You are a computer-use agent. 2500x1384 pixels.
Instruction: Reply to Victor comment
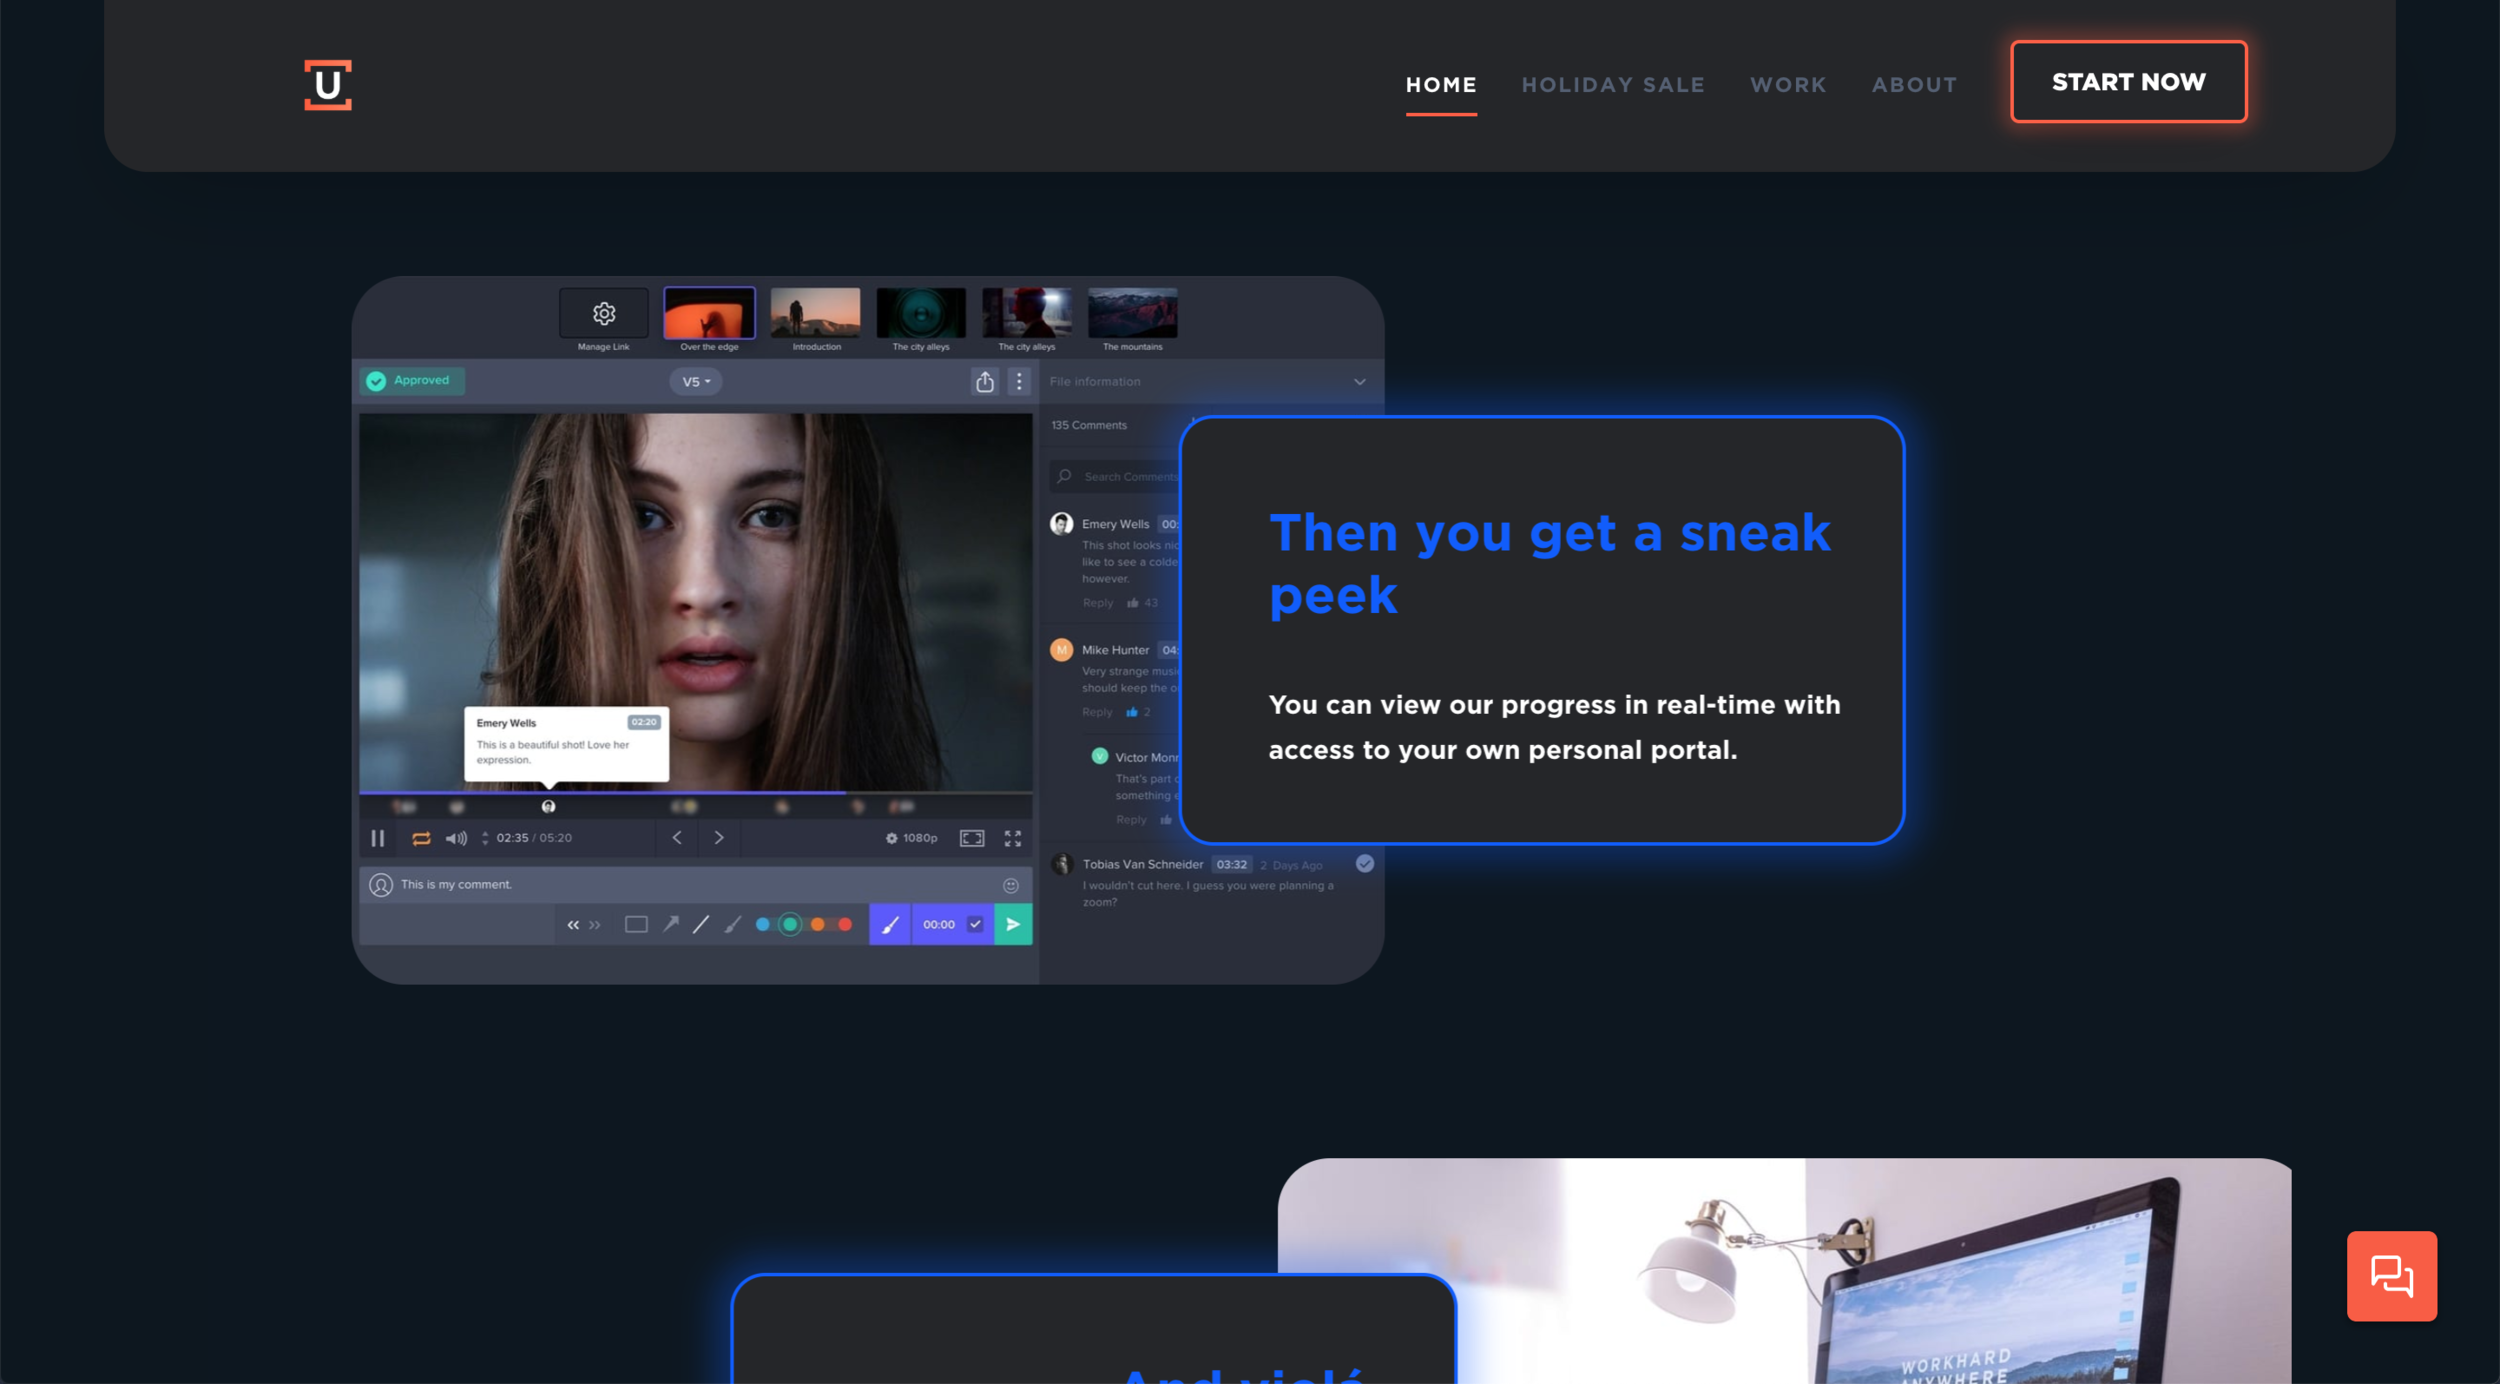[1131, 820]
